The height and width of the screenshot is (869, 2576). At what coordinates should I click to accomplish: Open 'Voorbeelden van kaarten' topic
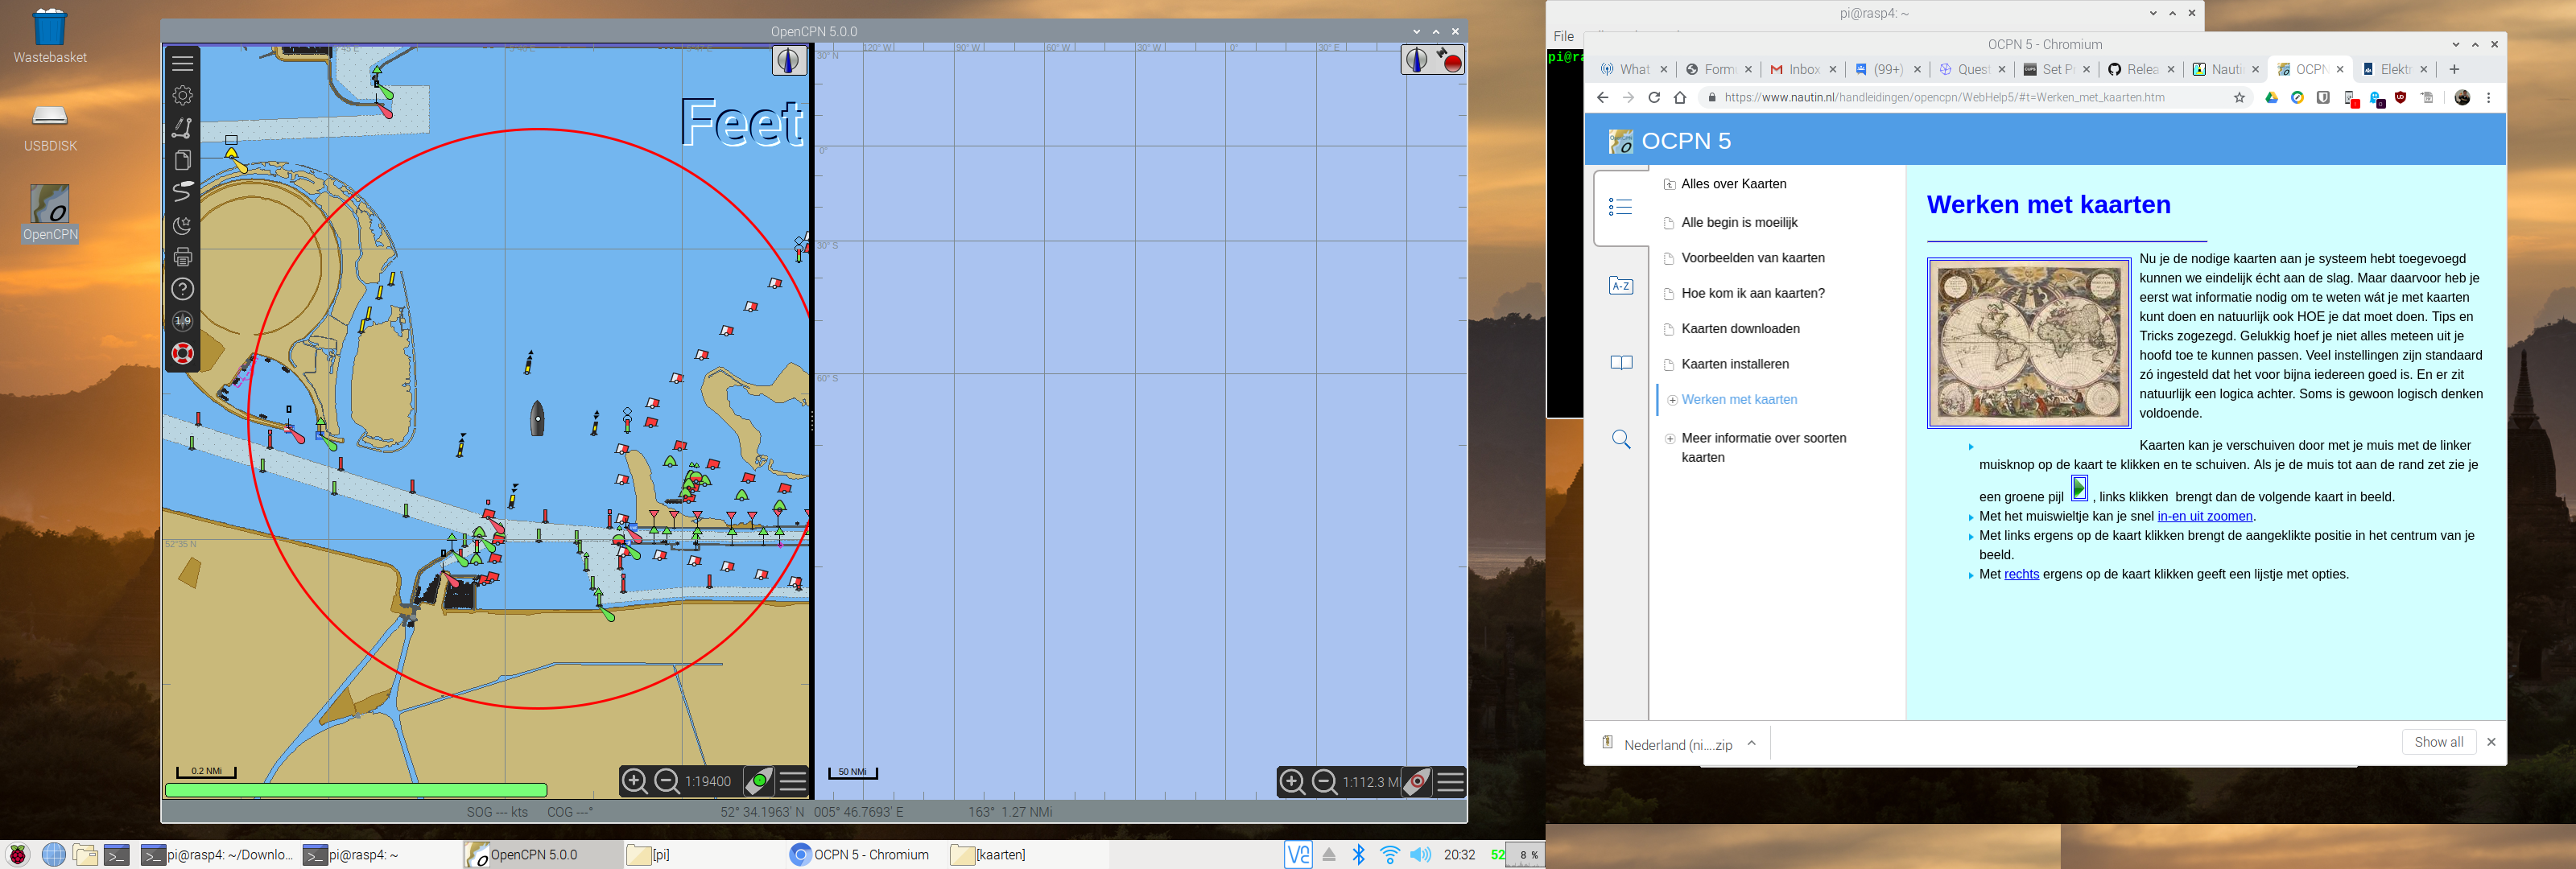tap(1752, 258)
